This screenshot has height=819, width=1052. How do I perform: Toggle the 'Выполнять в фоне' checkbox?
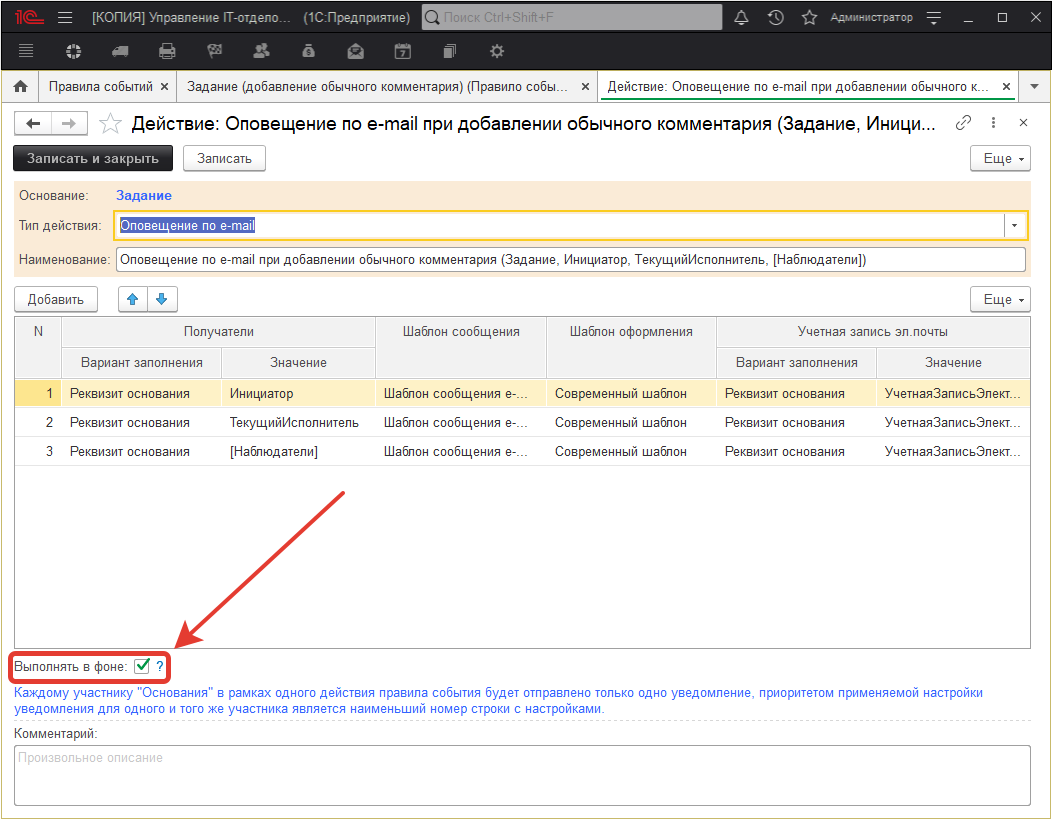143,665
